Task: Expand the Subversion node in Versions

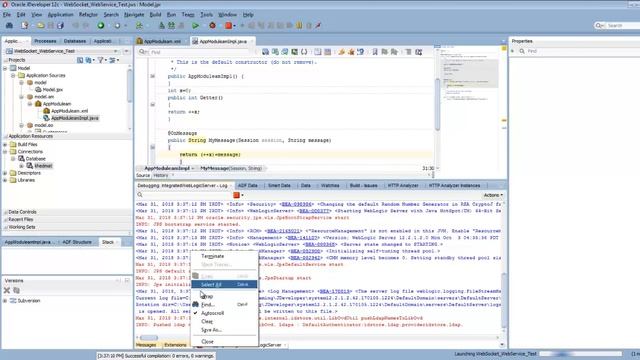Action: (x=5, y=301)
